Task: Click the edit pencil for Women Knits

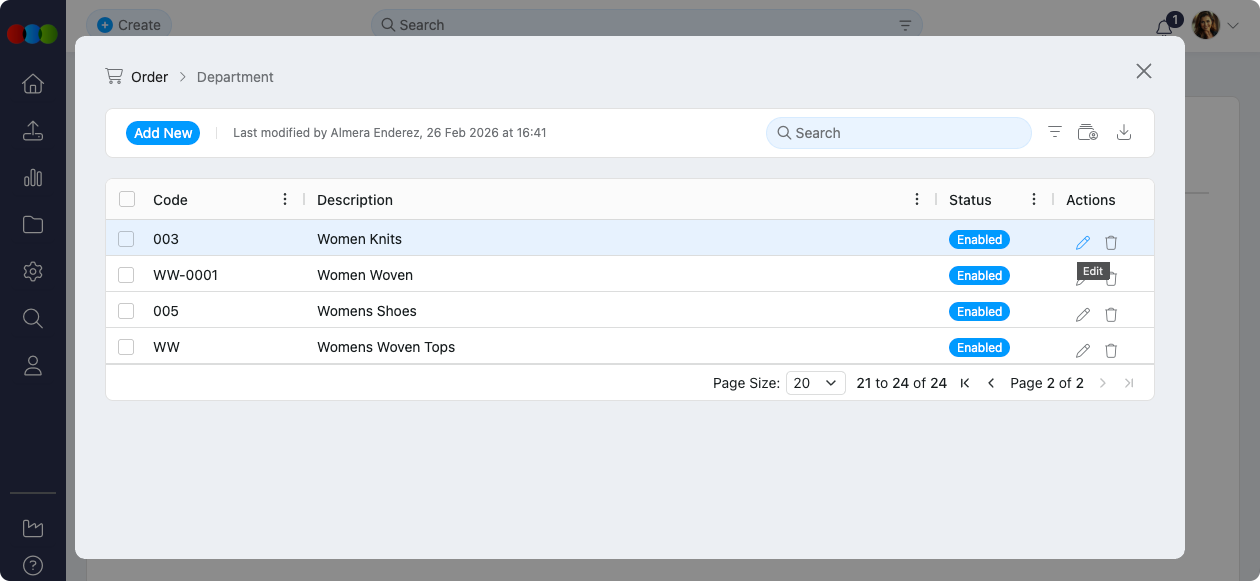Action: tap(1082, 242)
